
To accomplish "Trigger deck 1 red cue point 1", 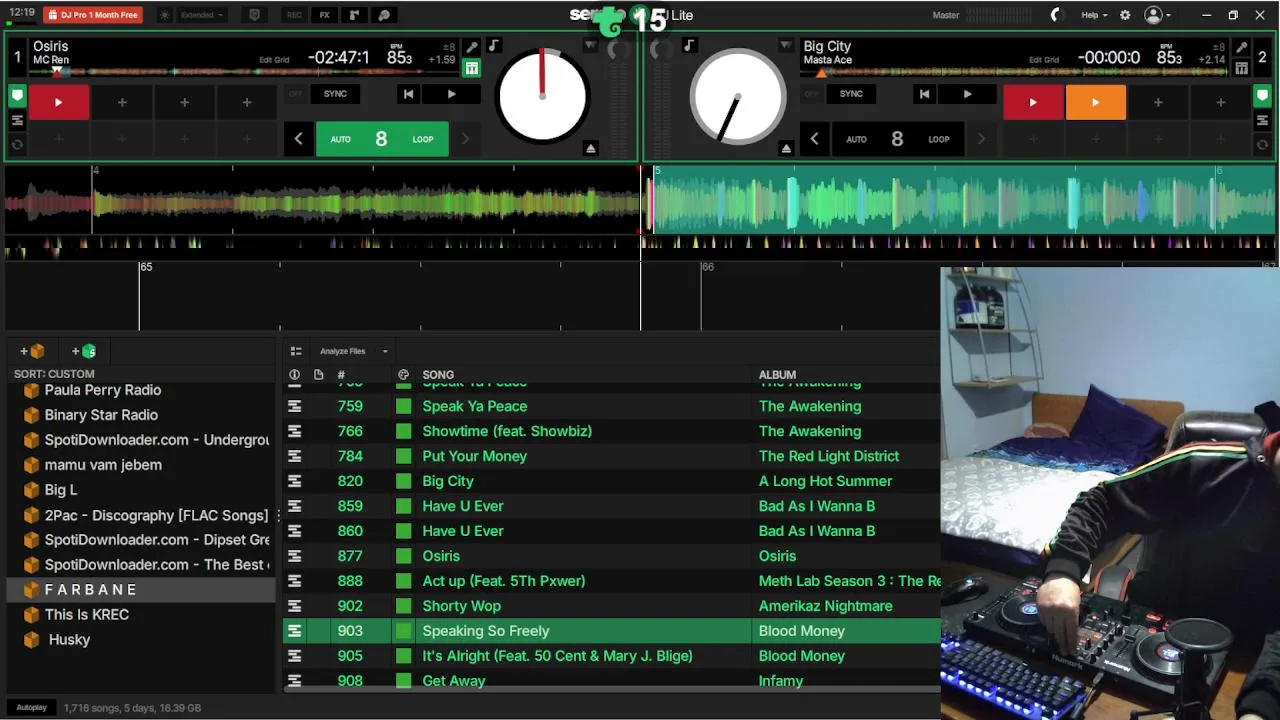I will pos(58,102).
